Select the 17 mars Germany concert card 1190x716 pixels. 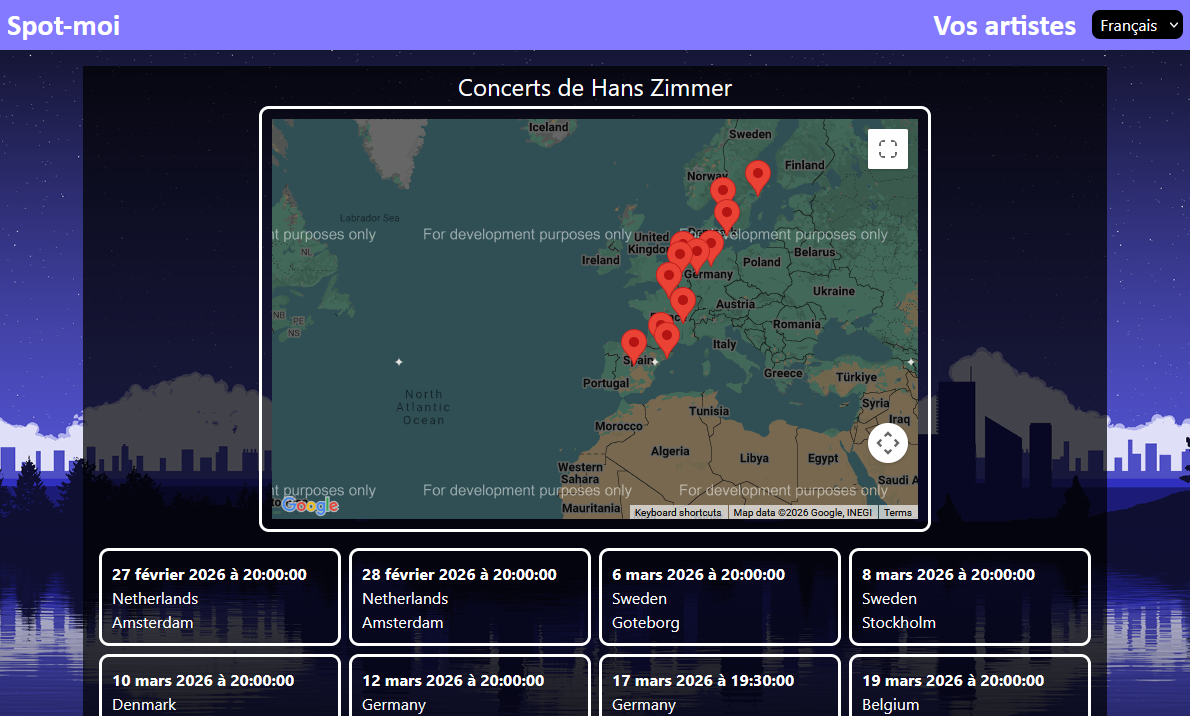click(x=719, y=690)
